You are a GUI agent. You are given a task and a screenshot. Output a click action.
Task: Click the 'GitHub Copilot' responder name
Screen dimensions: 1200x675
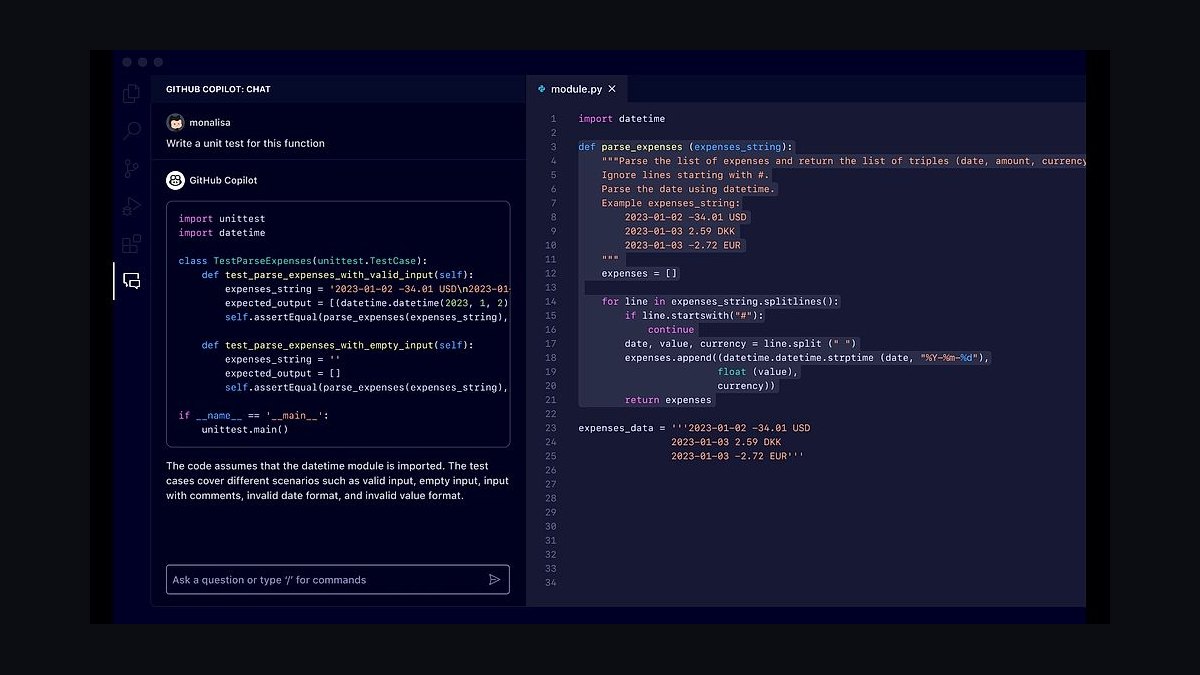coord(223,180)
